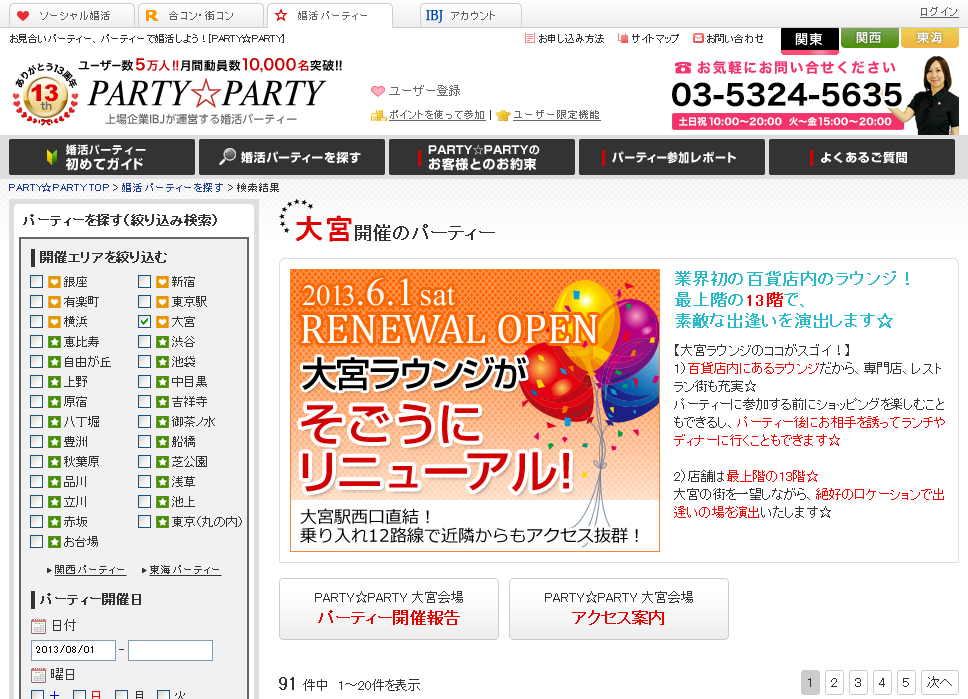Check the 品川 area checkbox
The image size is (968, 699).
click(x=36, y=482)
